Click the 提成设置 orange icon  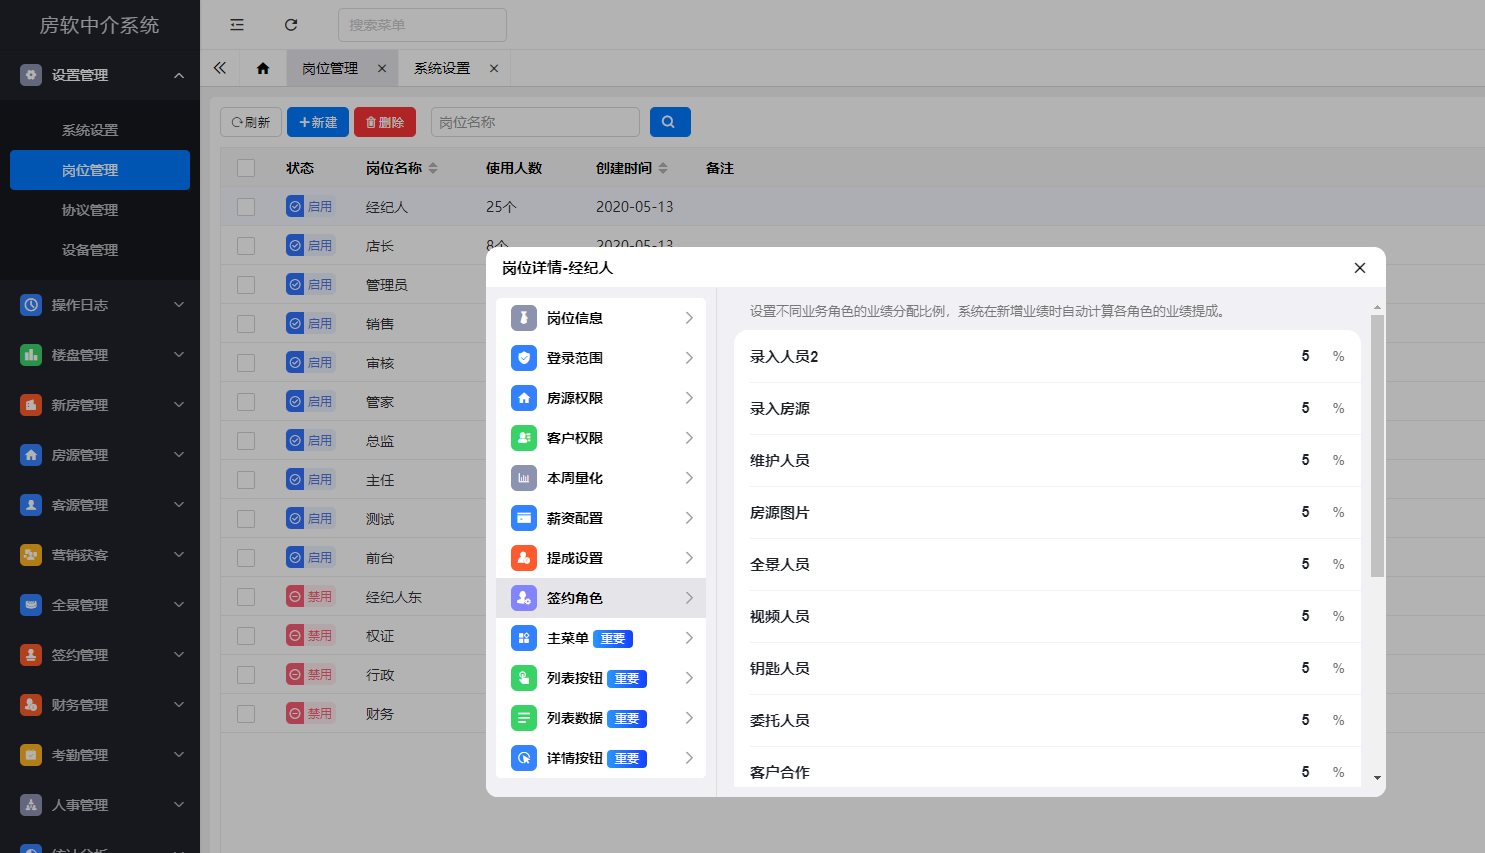(524, 558)
